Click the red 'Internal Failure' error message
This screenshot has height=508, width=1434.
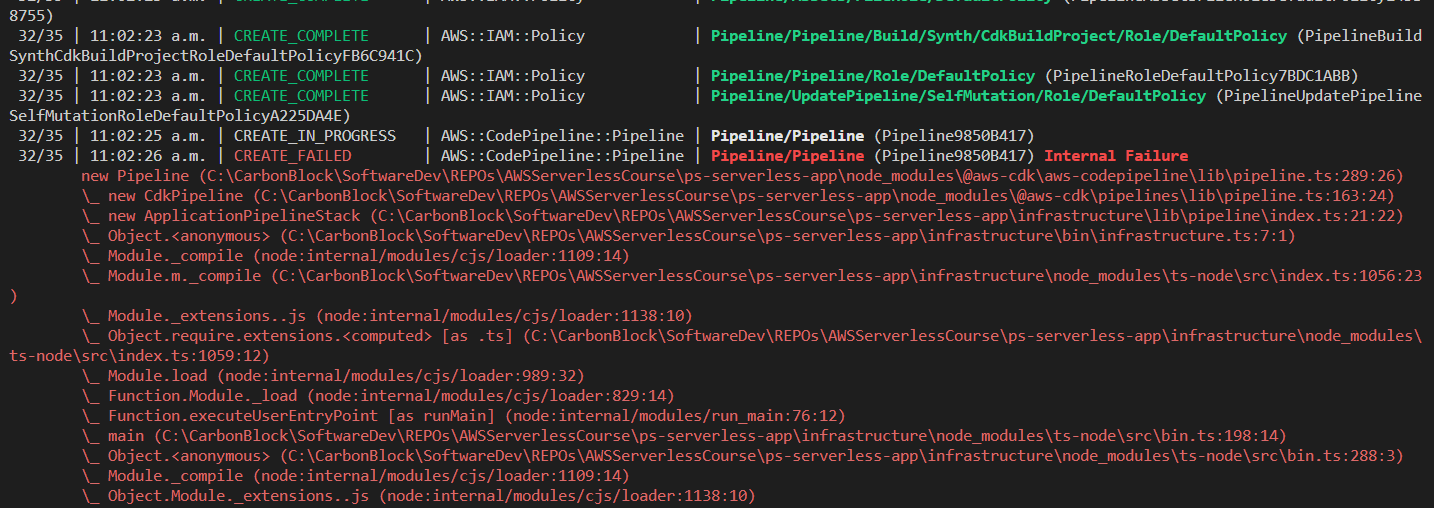pyautogui.click(x=1116, y=156)
